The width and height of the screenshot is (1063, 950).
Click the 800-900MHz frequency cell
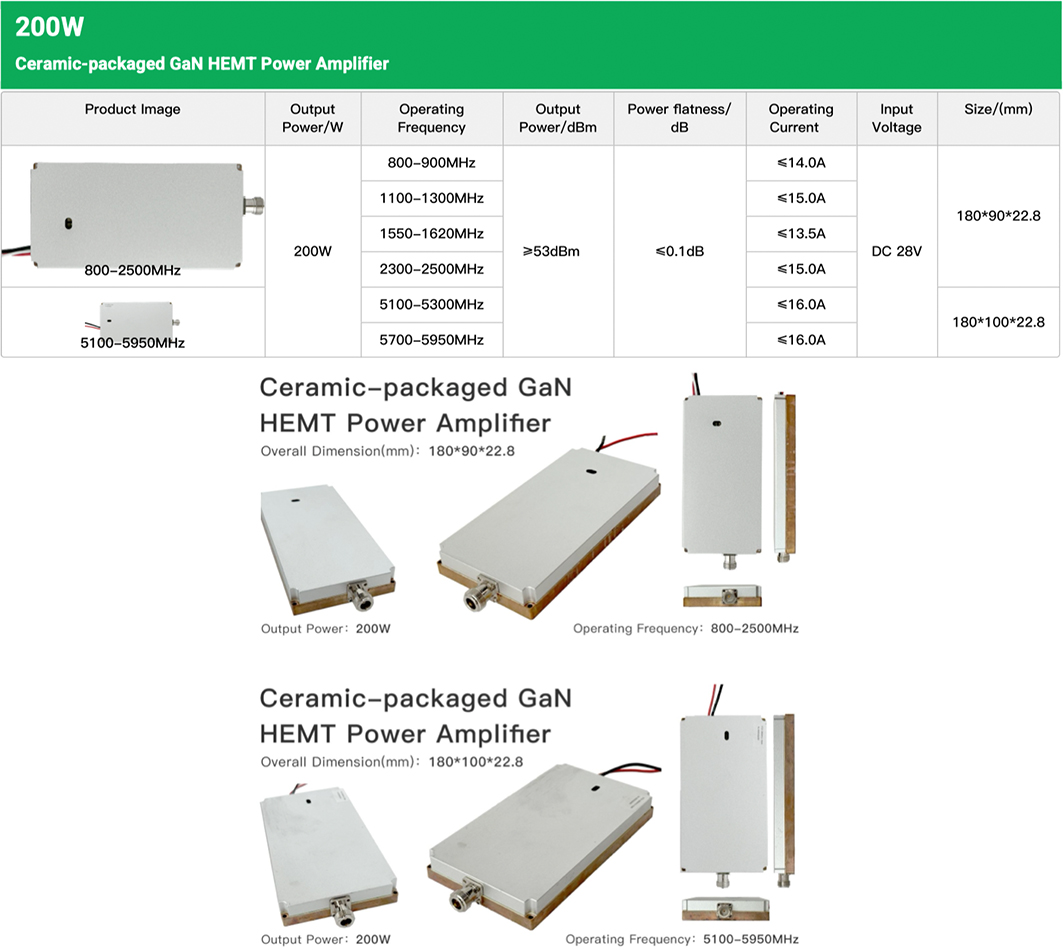(x=431, y=162)
